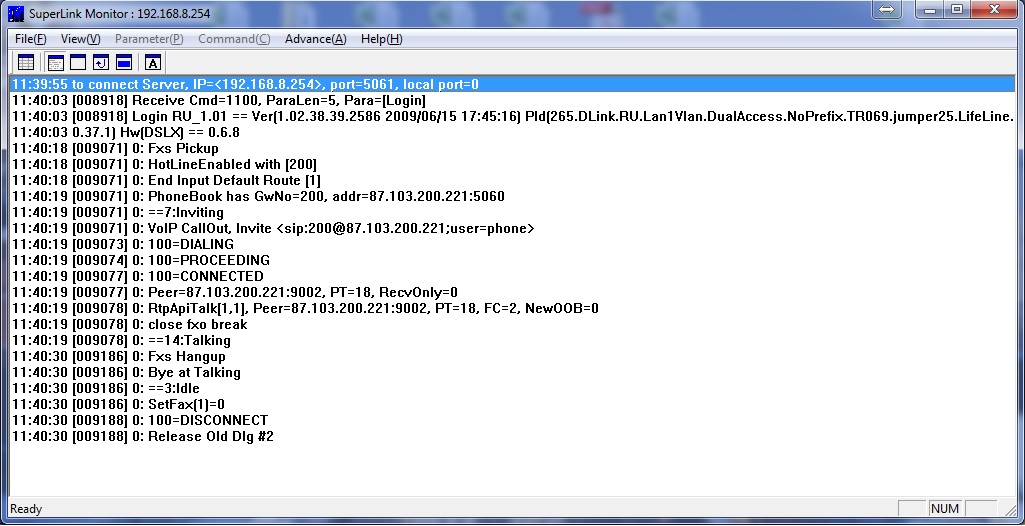Click the table grid view toolbar icon
This screenshot has width=1025, height=526.
pos(26,63)
